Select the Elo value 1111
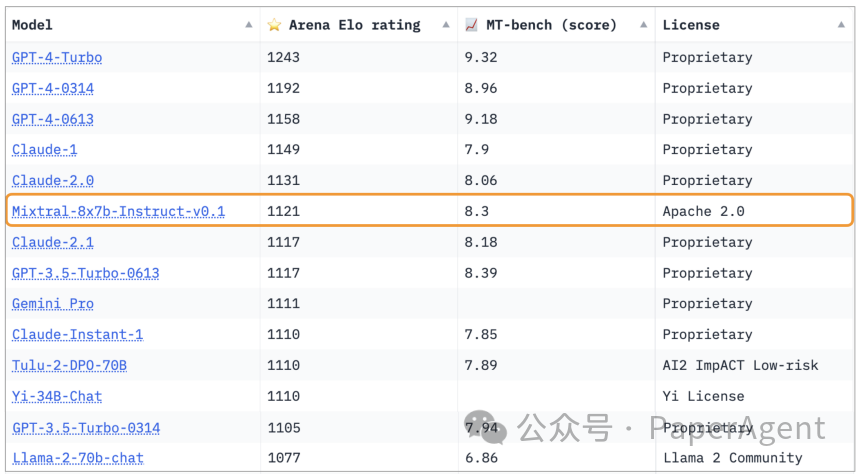 pyautogui.click(x=284, y=304)
